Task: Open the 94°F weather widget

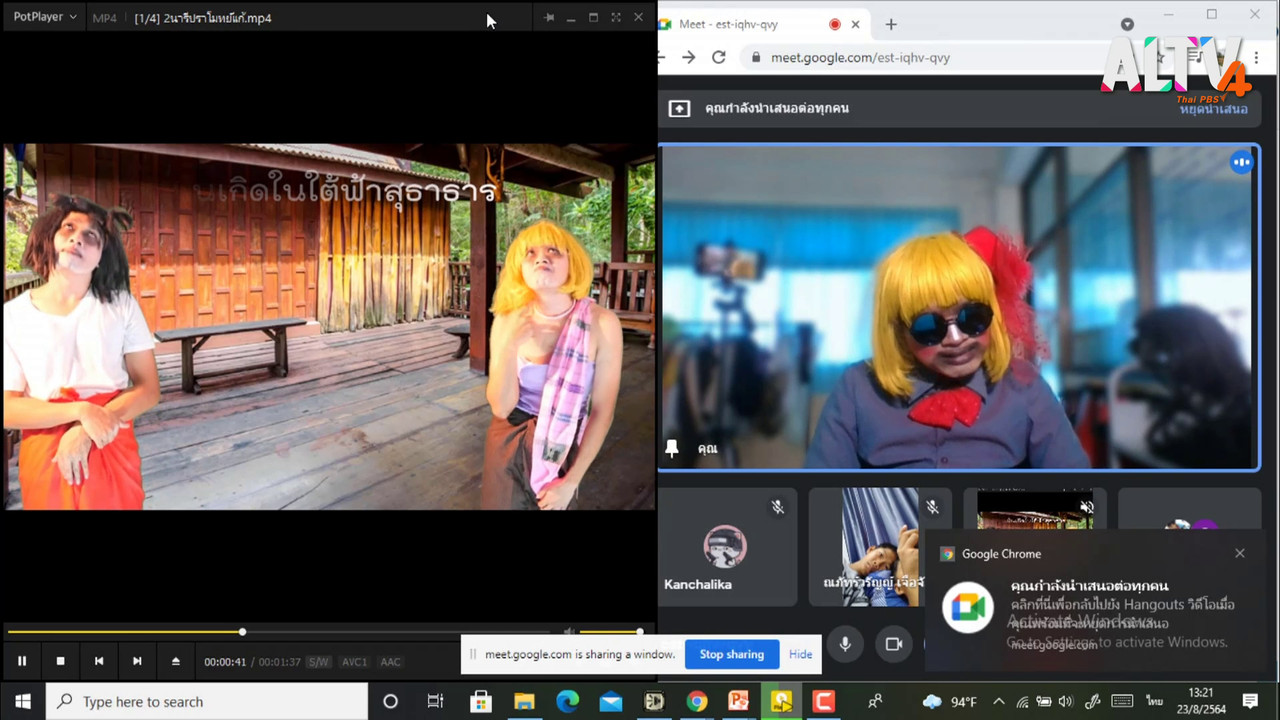Action: [x=950, y=701]
